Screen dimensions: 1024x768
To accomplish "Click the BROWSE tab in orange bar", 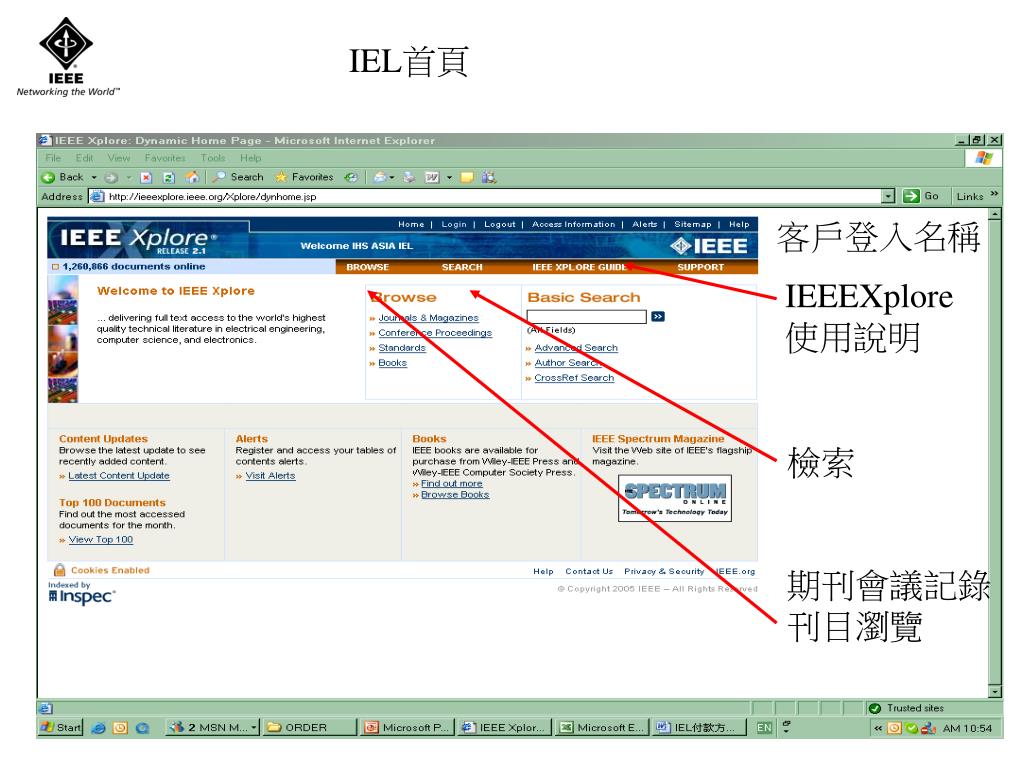I will pyautogui.click(x=368, y=267).
